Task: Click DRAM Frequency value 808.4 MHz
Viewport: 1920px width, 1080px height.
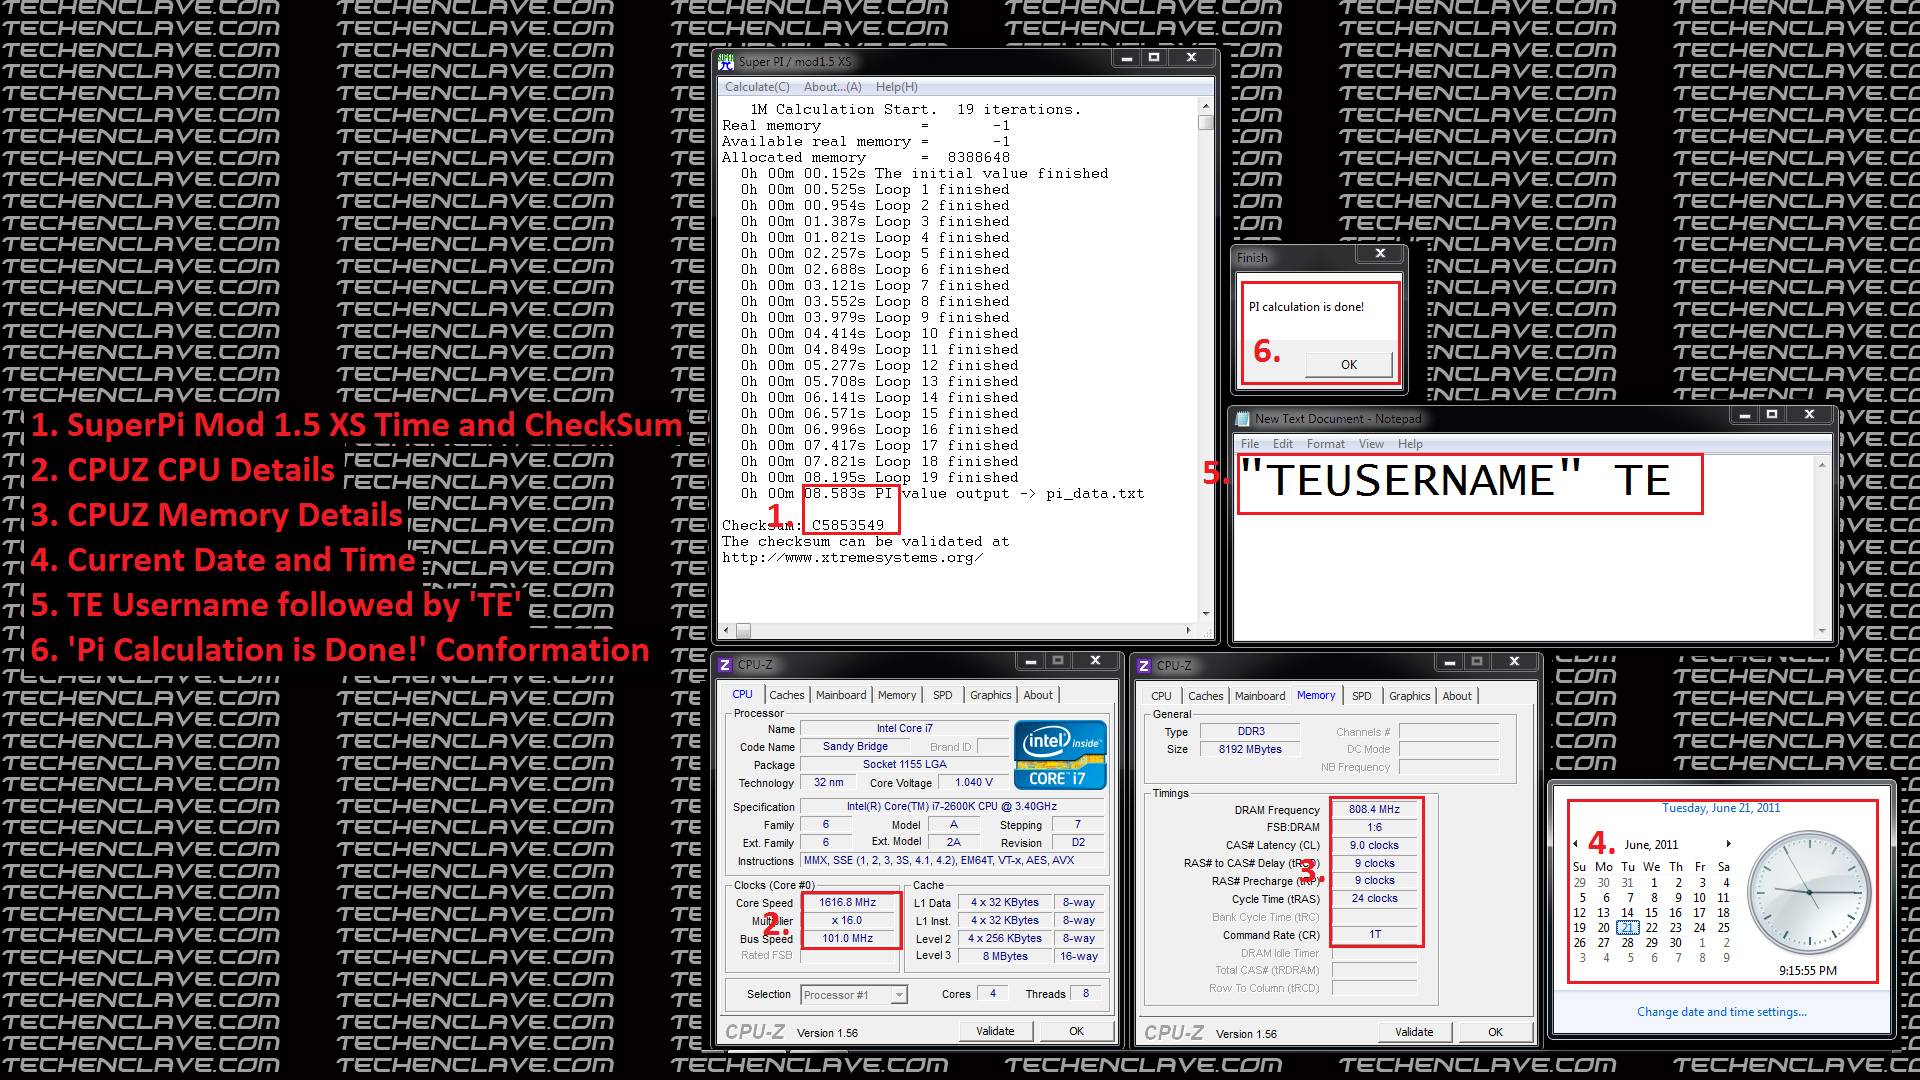Action: pyautogui.click(x=1374, y=809)
